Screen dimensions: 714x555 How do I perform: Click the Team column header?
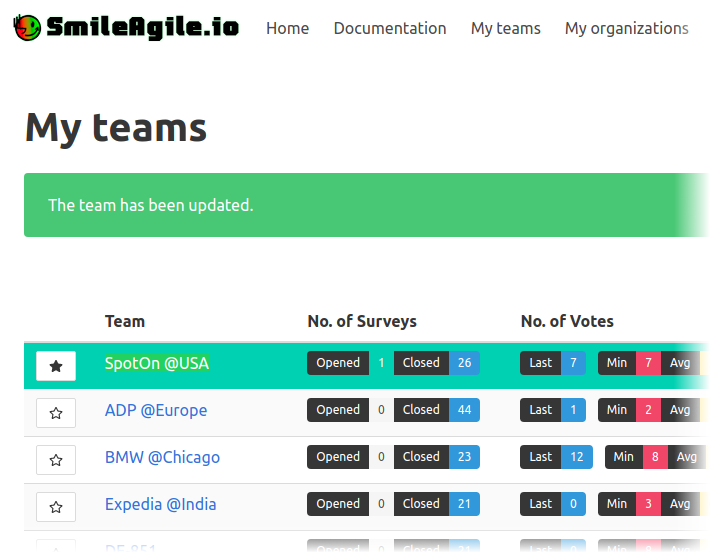click(125, 321)
